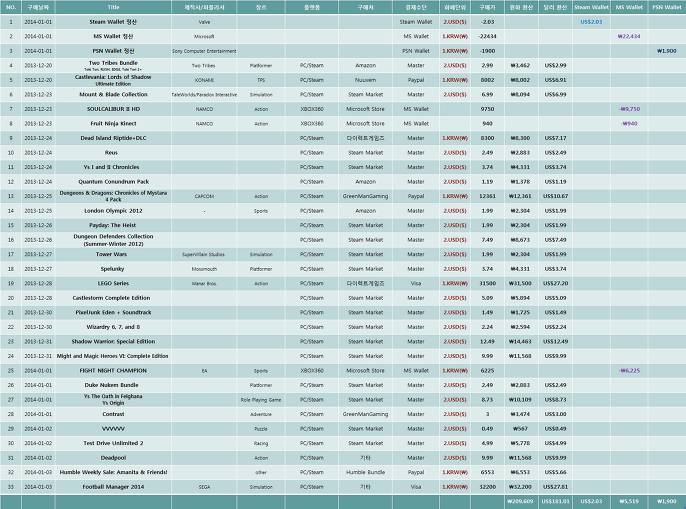Select the 'Steam Wallet' column header
The width and height of the screenshot is (686, 509).
click(x=591, y=7)
